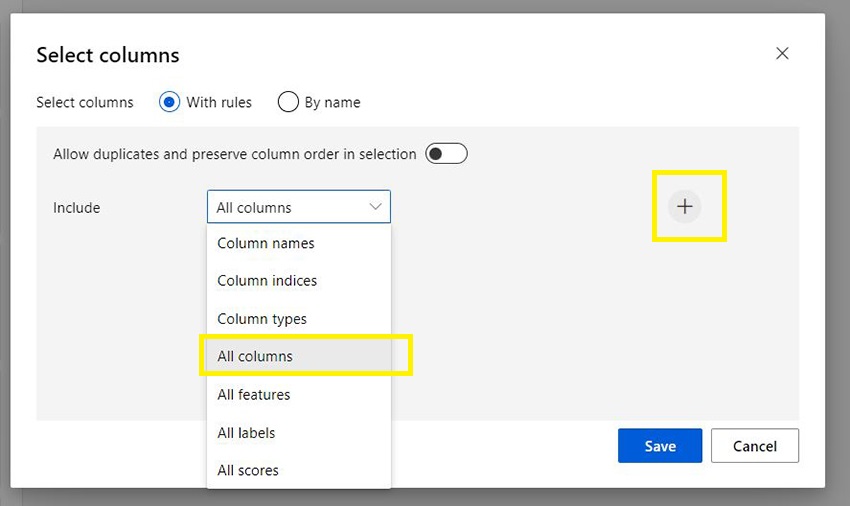Choose the By name radio option
850x506 pixels.
(288, 102)
